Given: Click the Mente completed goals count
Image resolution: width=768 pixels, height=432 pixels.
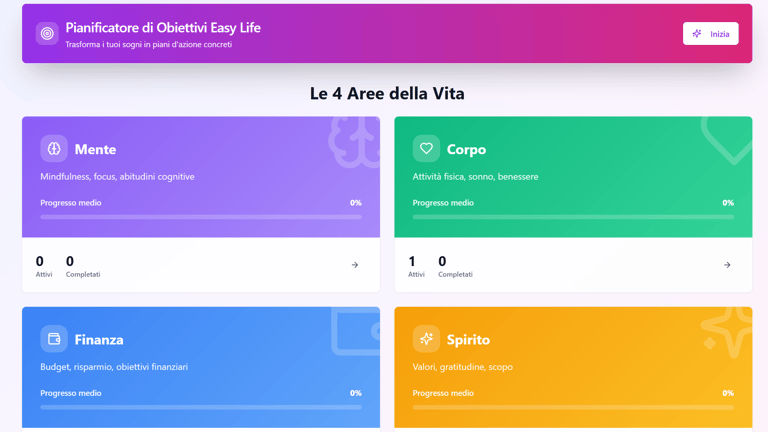Looking at the screenshot, I should pyautogui.click(x=70, y=261).
